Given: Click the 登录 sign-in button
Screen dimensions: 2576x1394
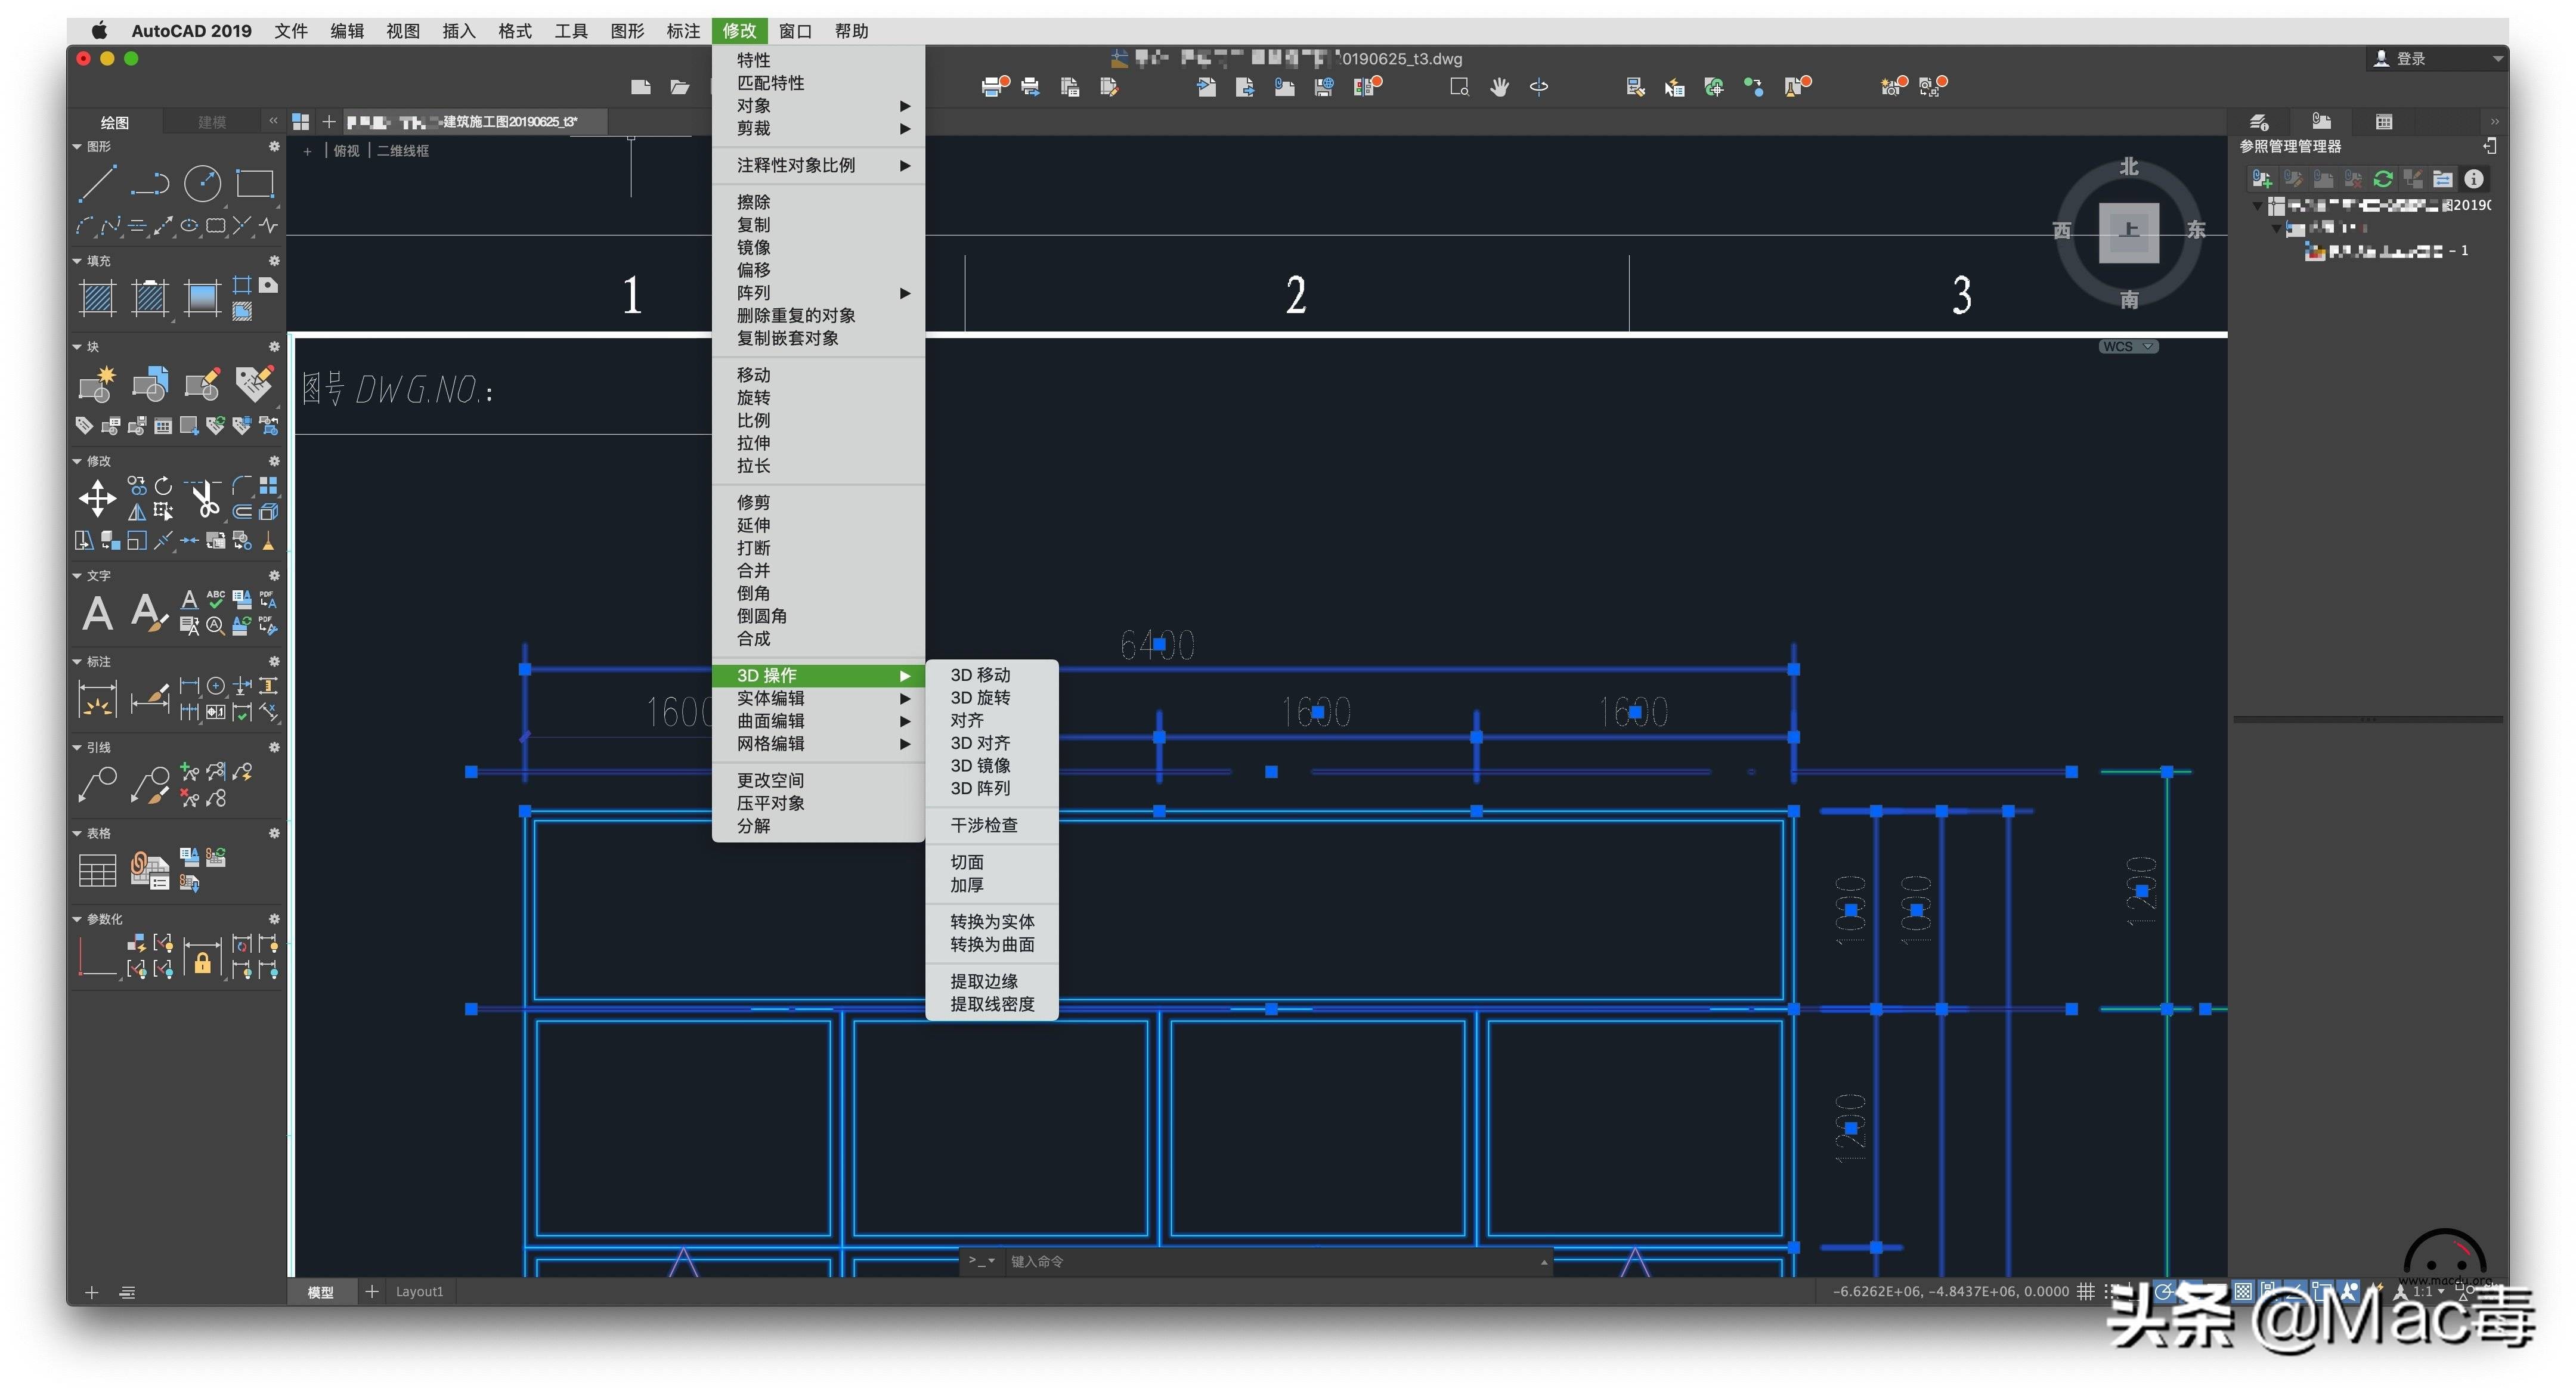Looking at the screenshot, I should tap(2409, 59).
